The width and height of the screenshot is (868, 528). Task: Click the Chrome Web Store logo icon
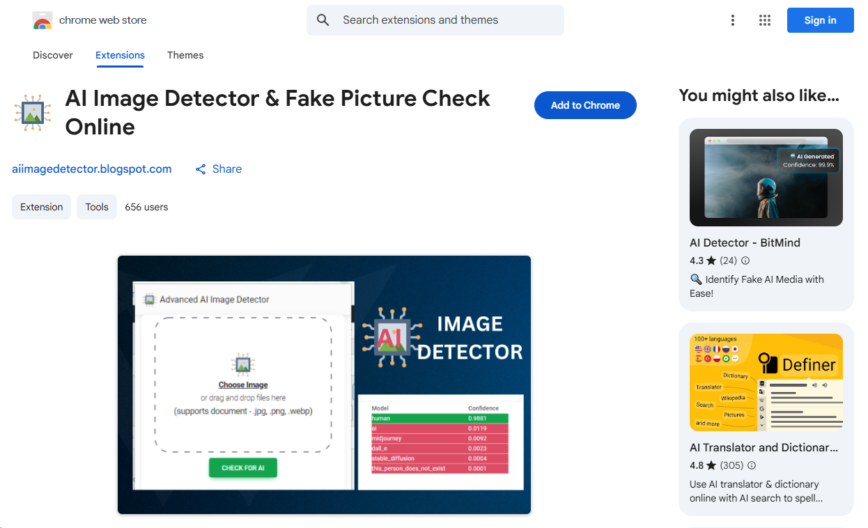tap(42, 20)
